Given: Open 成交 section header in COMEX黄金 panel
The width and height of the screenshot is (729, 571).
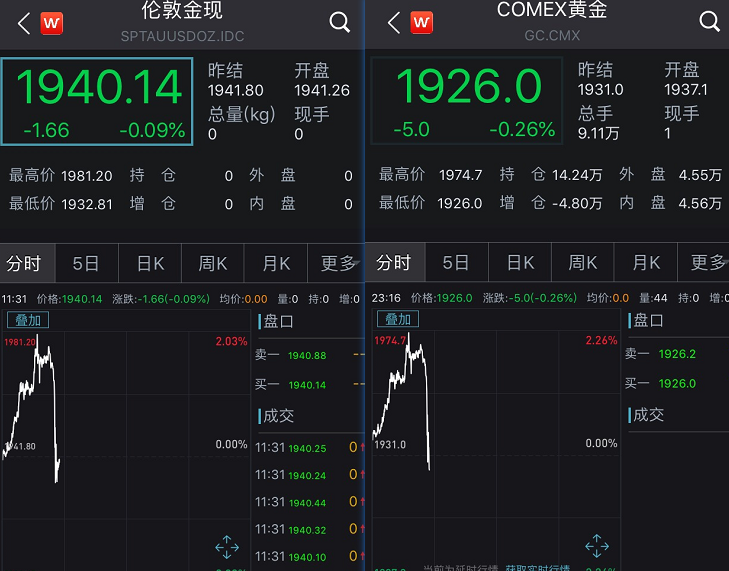Looking at the screenshot, I should (x=646, y=415).
